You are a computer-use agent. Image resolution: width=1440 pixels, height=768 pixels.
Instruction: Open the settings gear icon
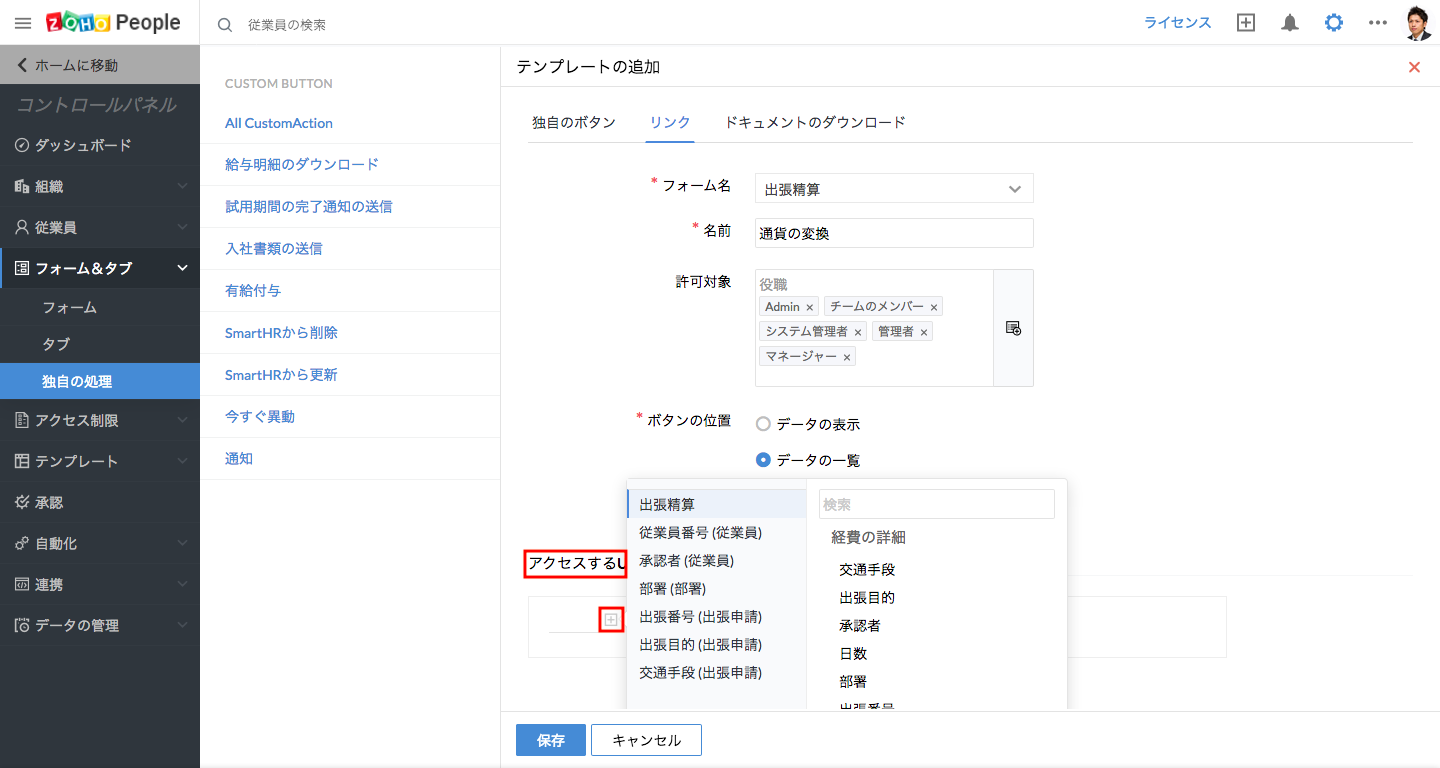[x=1334, y=23]
